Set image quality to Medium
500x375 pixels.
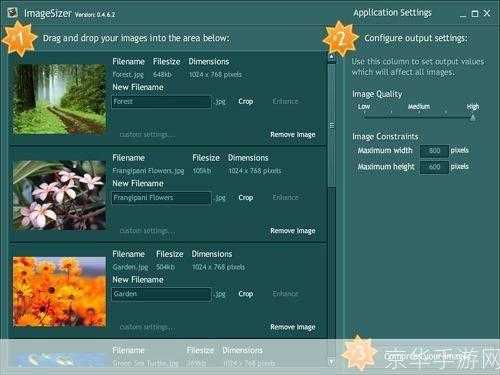[x=419, y=107]
